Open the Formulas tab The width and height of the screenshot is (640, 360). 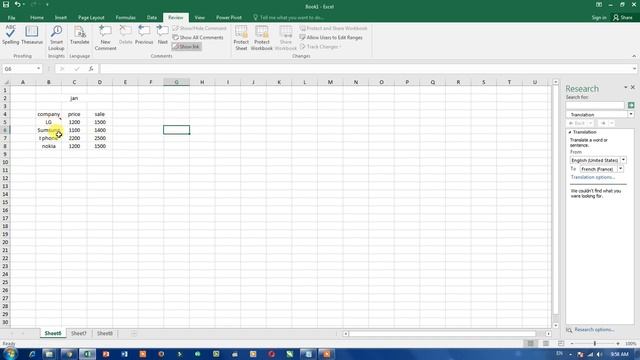pyautogui.click(x=126, y=18)
